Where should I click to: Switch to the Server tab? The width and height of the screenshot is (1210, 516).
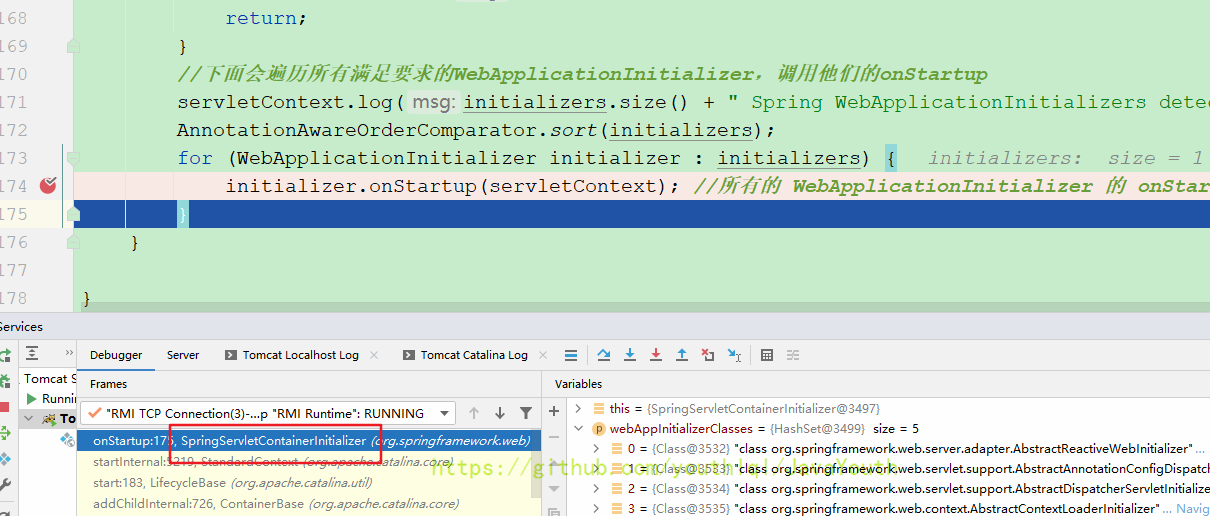click(x=183, y=355)
